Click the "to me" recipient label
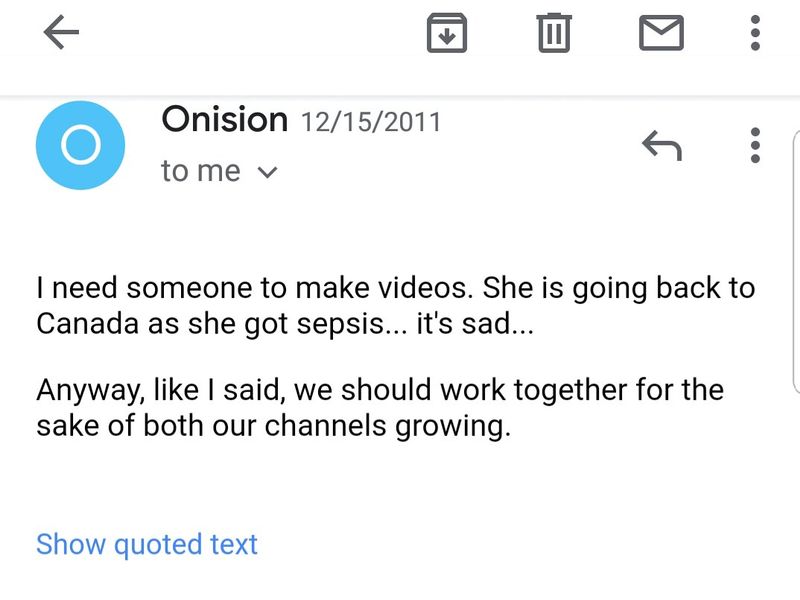This screenshot has height=600, width=800. (x=200, y=171)
